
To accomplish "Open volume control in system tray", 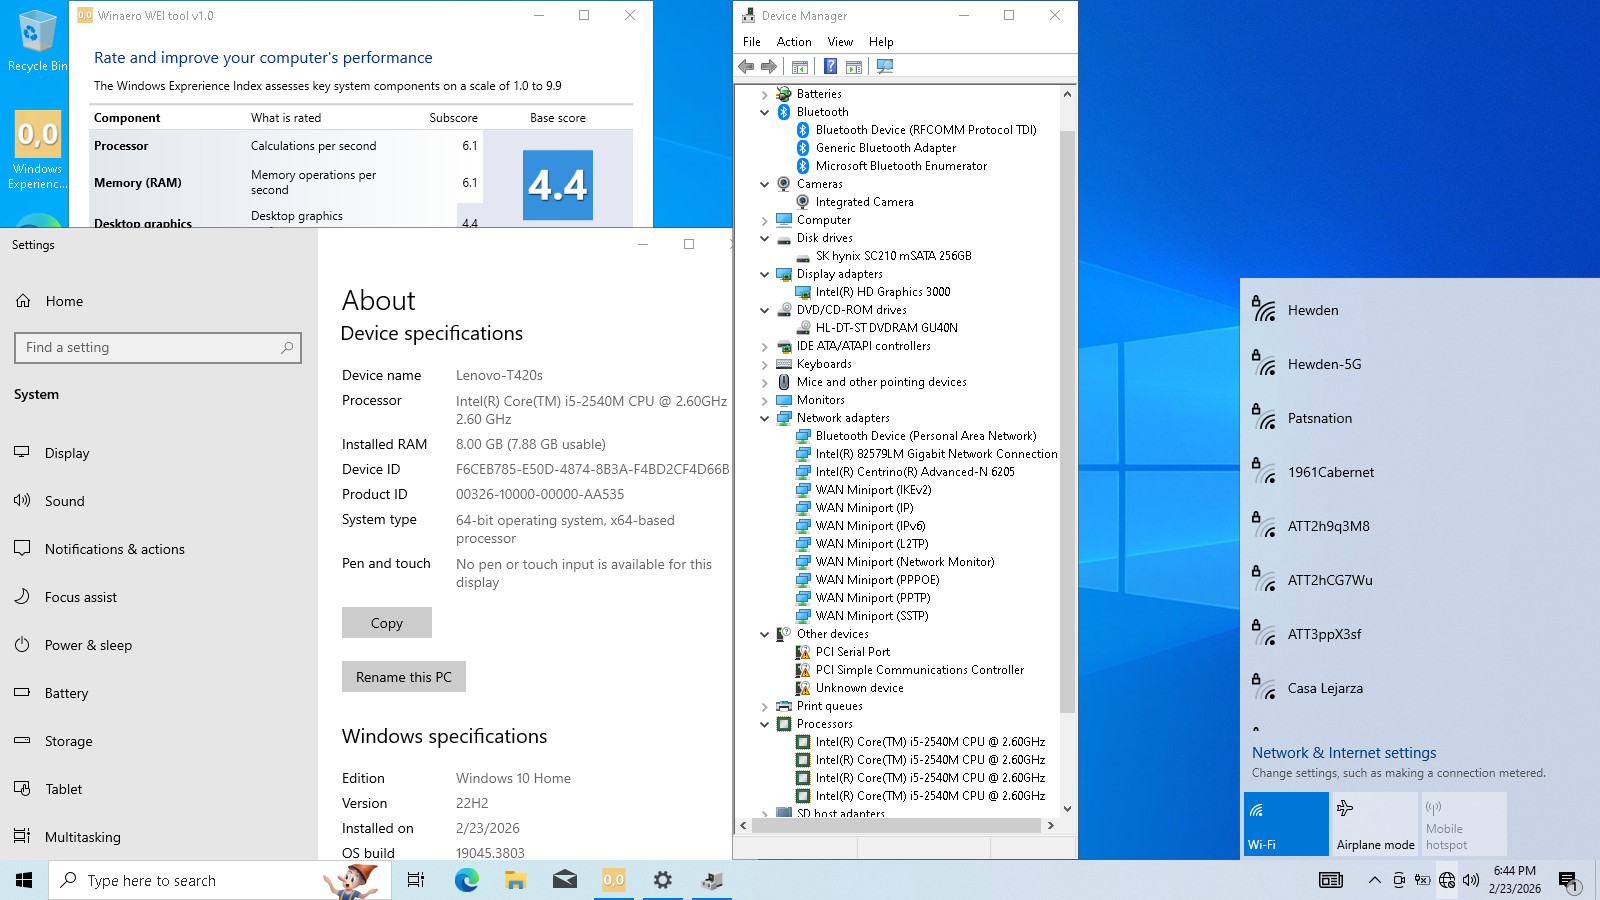I will click(1471, 880).
